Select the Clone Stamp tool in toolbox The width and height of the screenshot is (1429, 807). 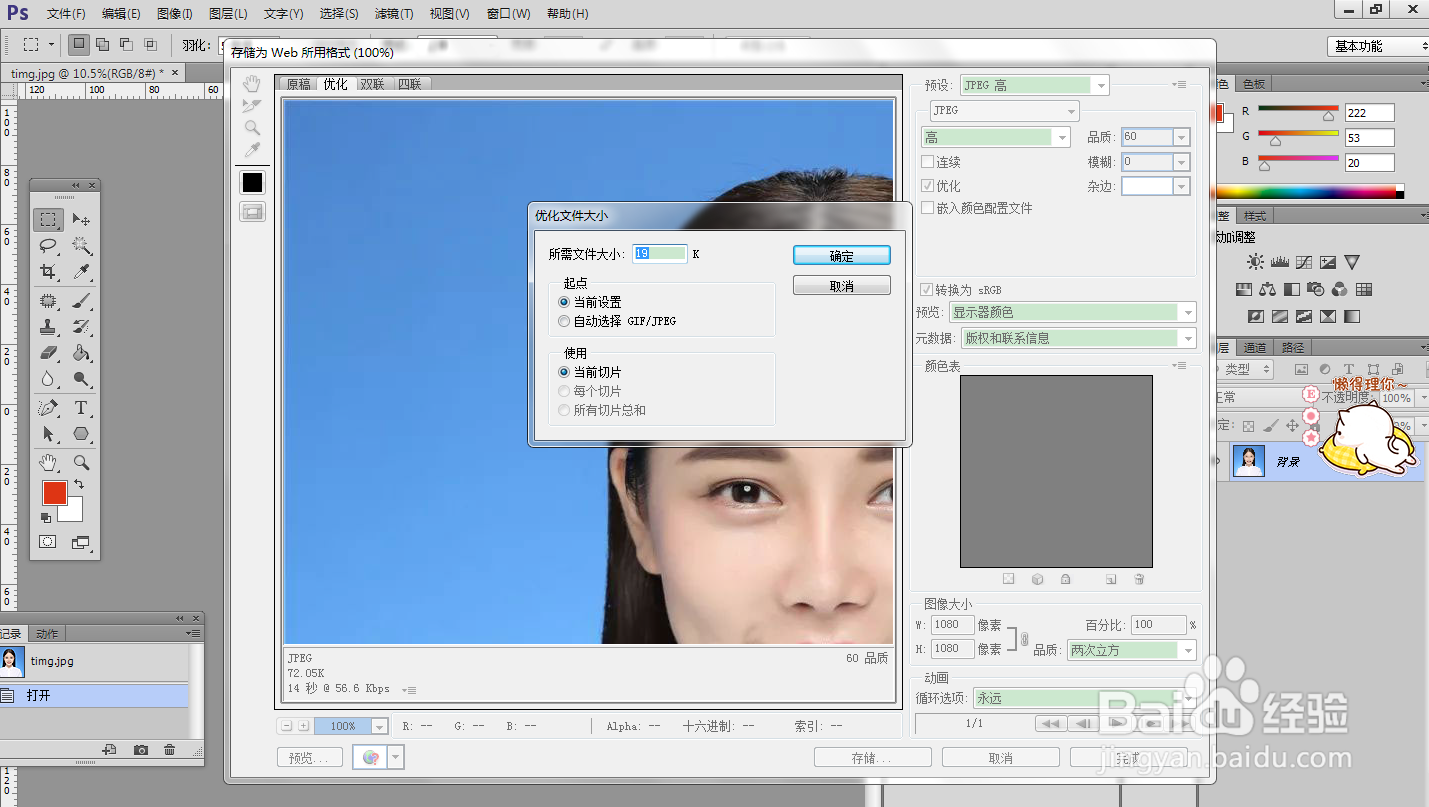(48, 327)
